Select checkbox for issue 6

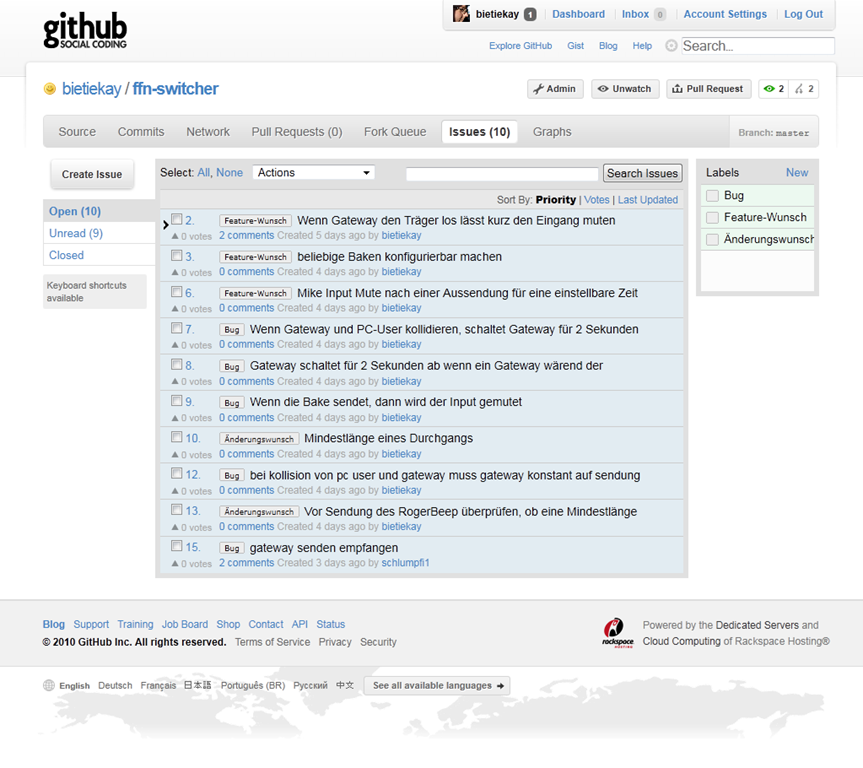click(177, 292)
